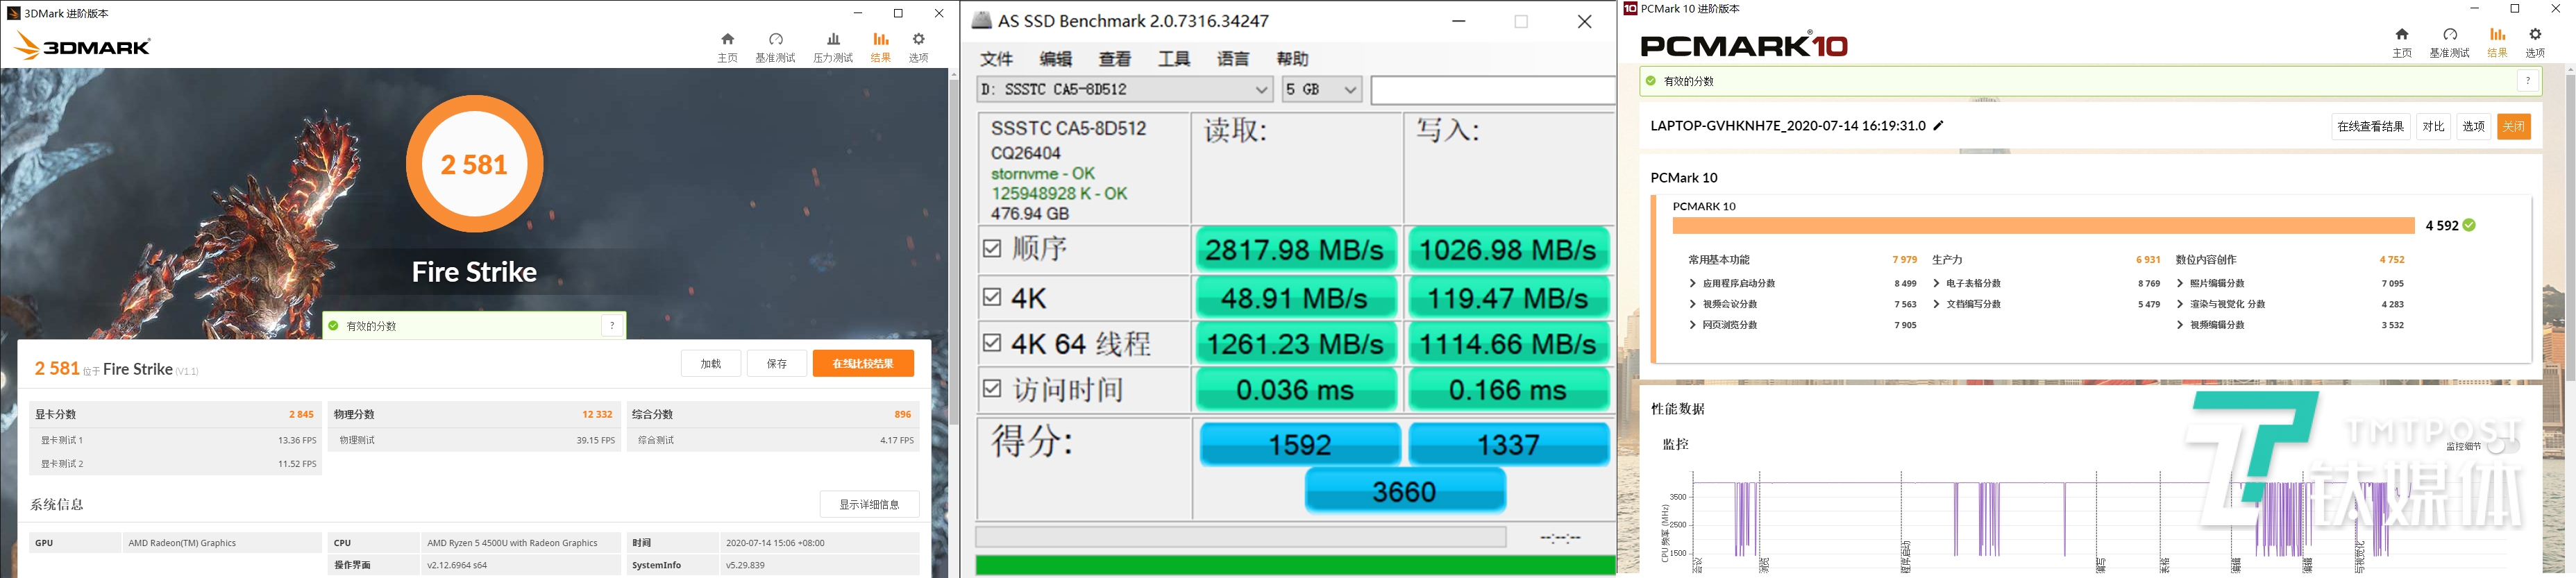Image resolution: width=2576 pixels, height=578 pixels.
Task: Expand 网页浏览分数 row
Action: coord(1692,325)
